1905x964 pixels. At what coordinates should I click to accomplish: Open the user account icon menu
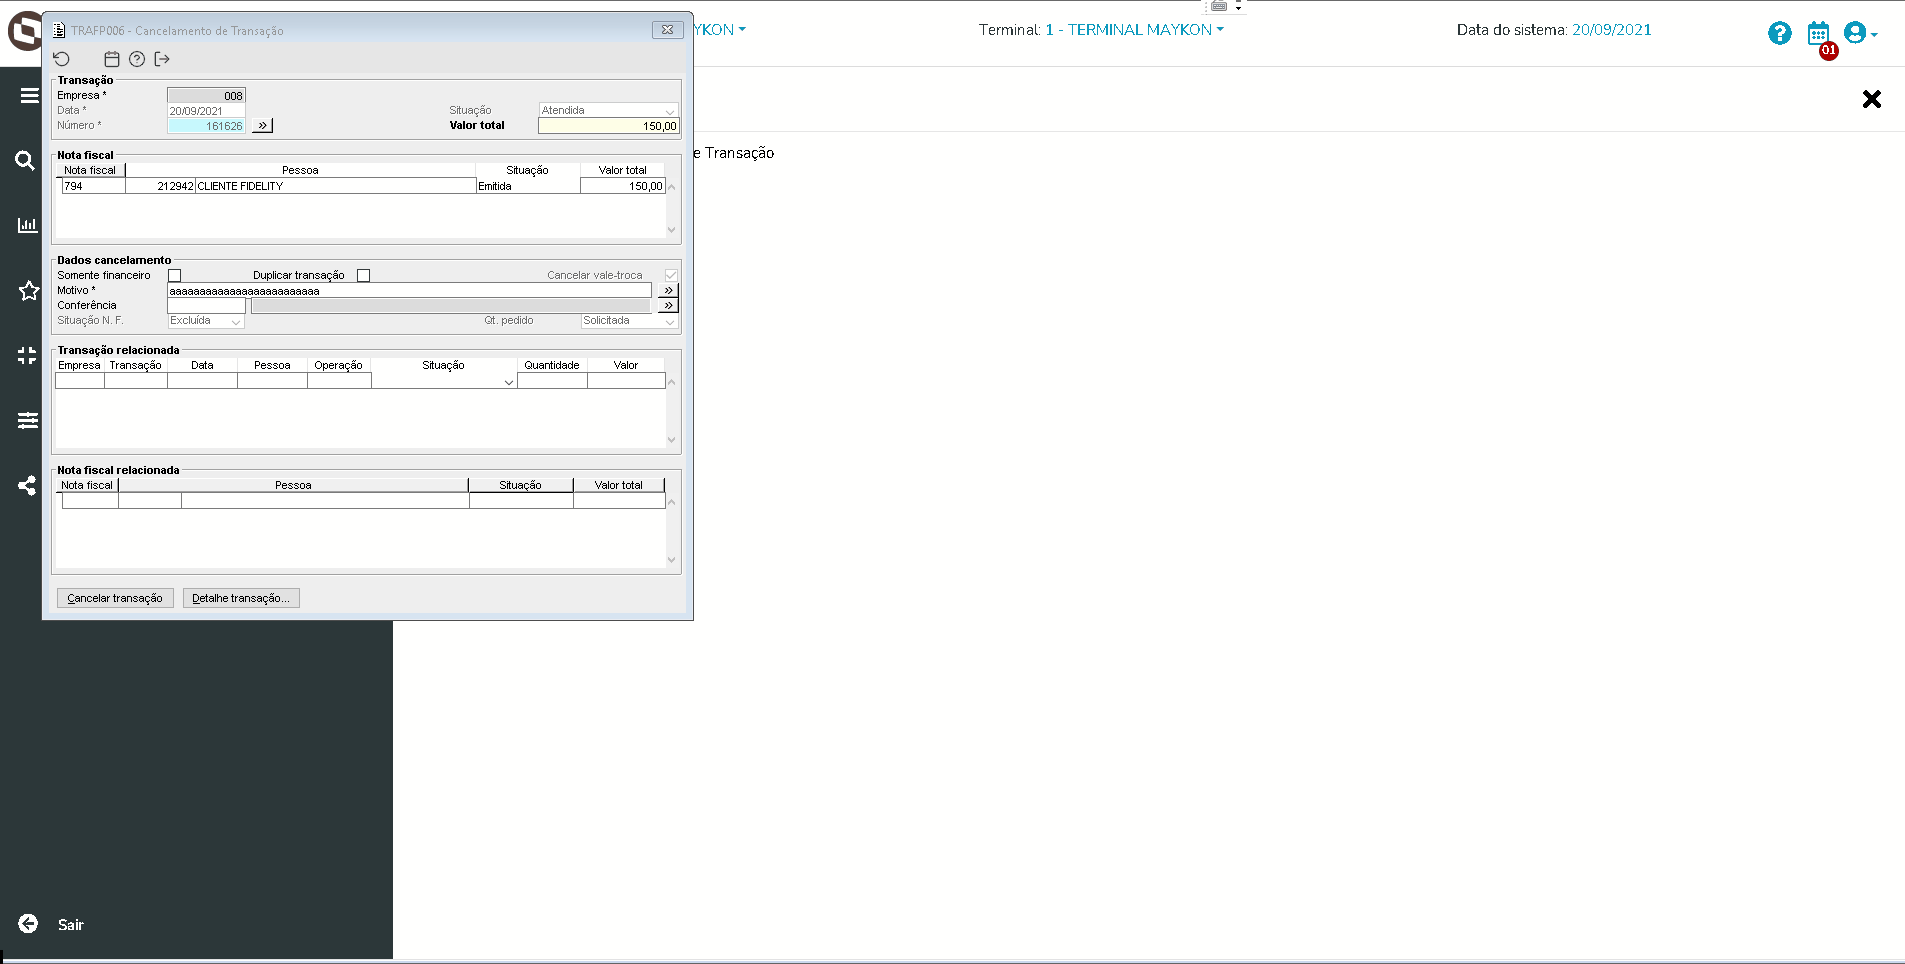coord(1855,33)
